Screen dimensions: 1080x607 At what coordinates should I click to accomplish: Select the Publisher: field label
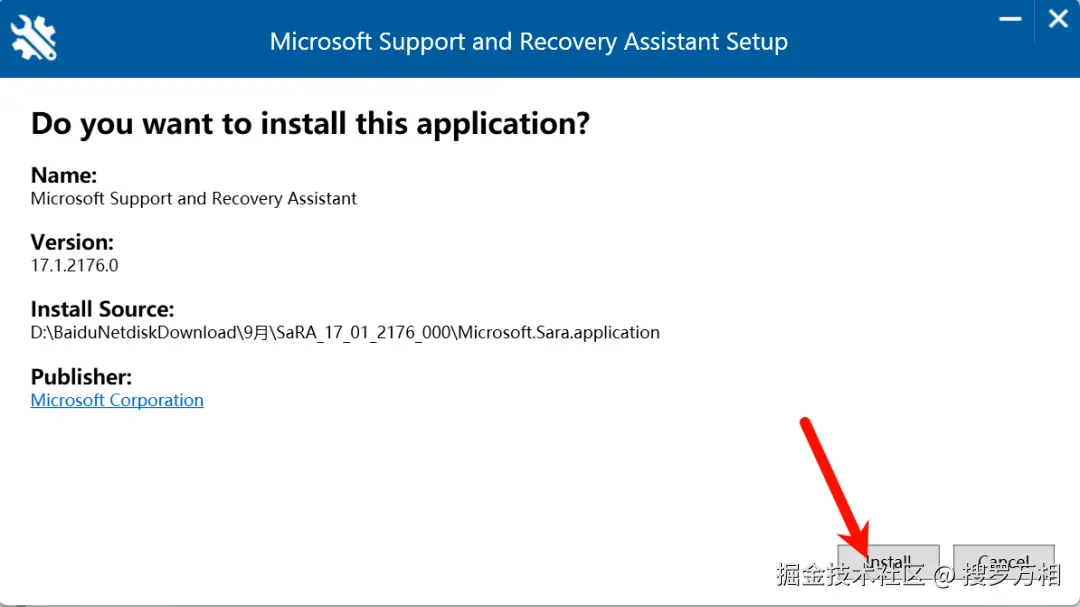(81, 377)
